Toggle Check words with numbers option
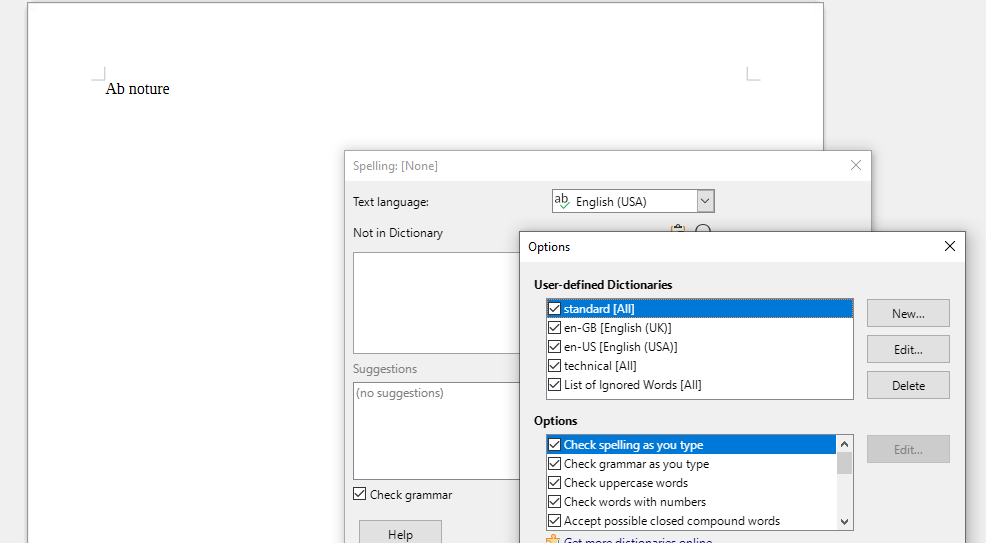 click(x=554, y=502)
